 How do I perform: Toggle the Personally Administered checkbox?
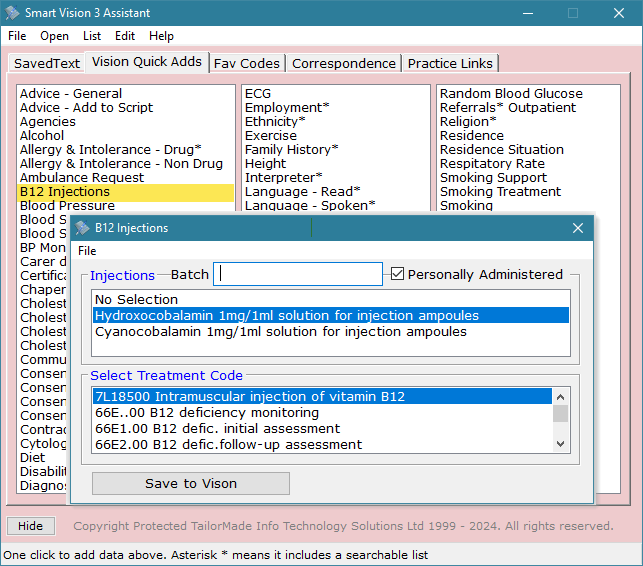tap(397, 274)
